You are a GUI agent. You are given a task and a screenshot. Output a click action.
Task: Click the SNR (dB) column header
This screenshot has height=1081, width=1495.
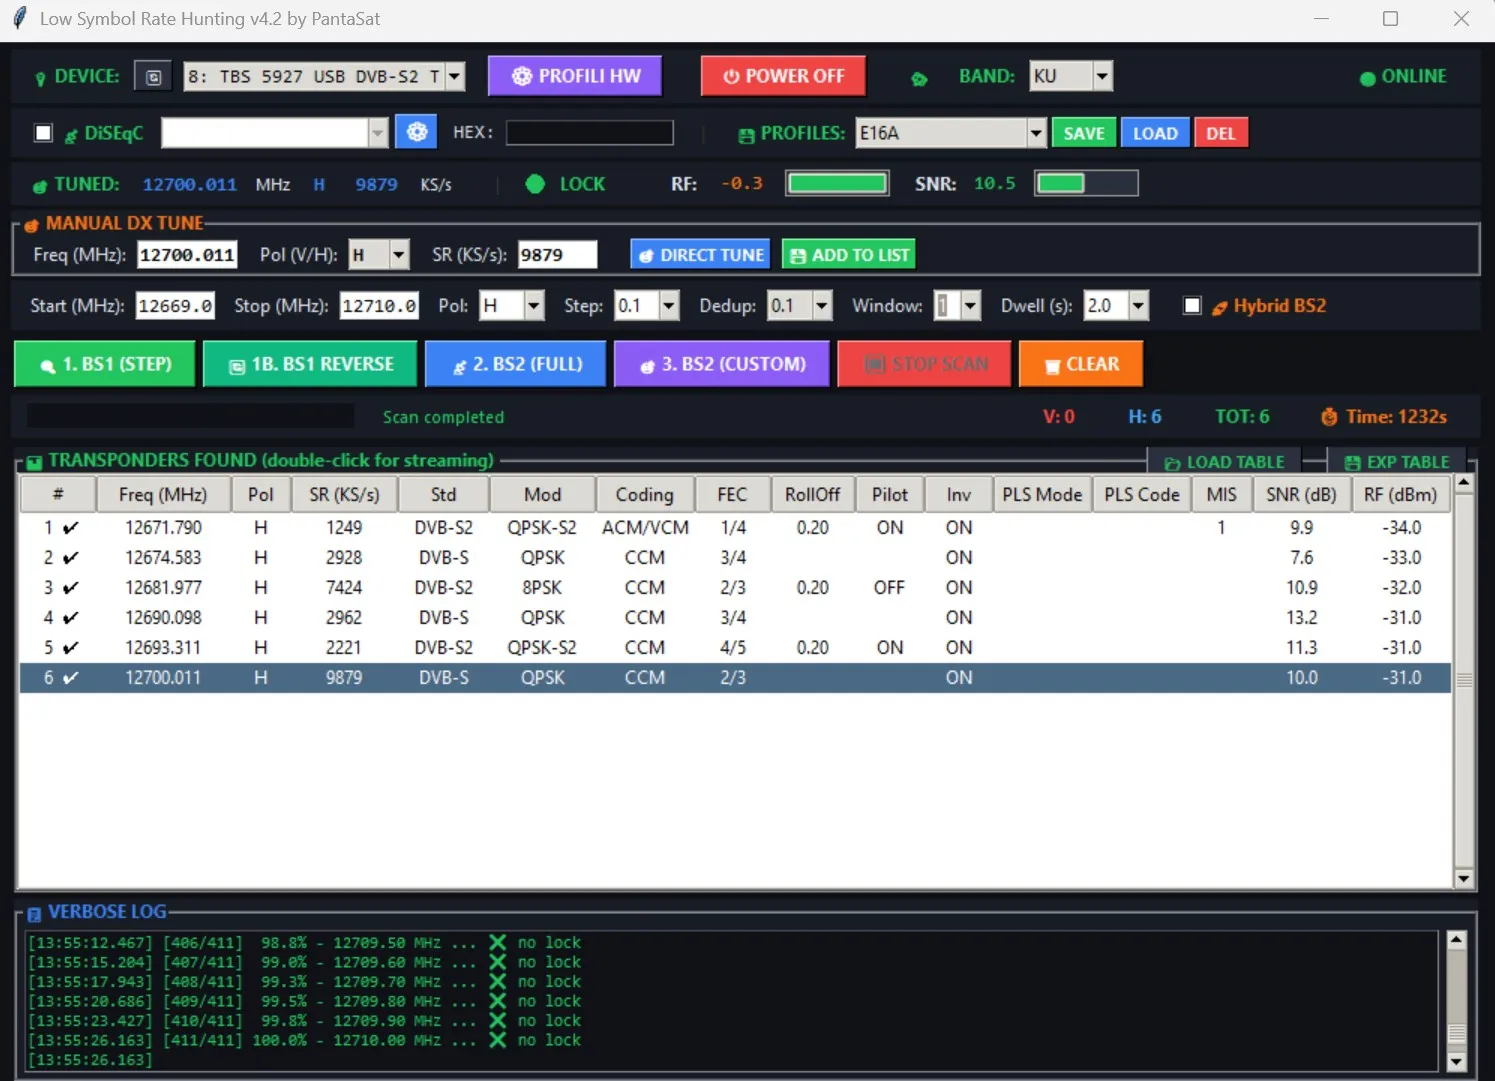pos(1301,495)
